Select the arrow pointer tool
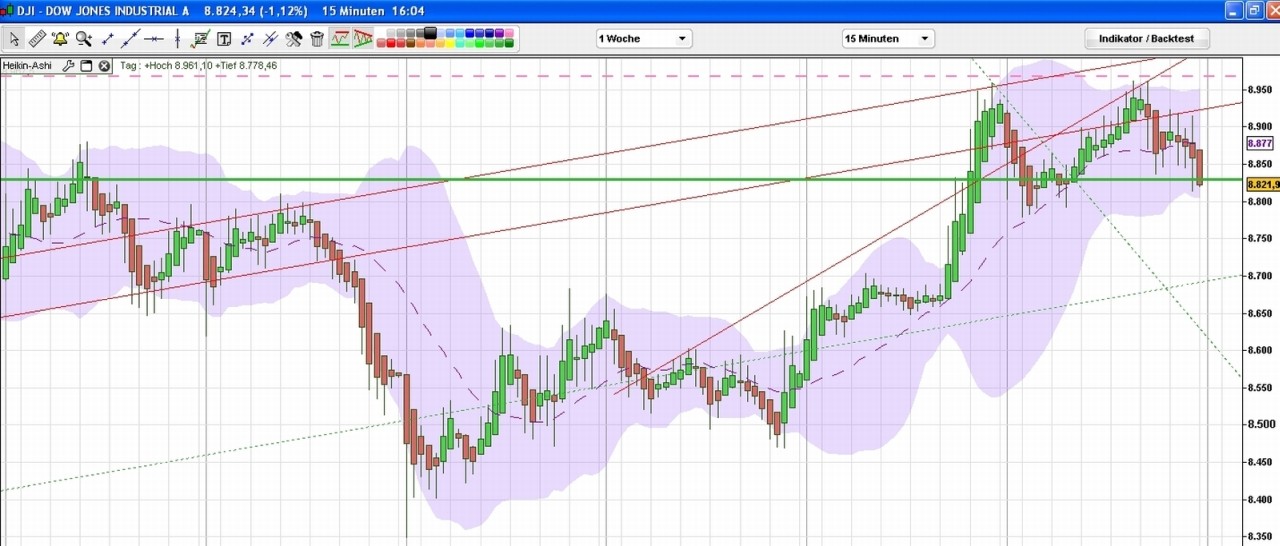Image resolution: width=1280 pixels, height=546 pixels. [x=14, y=39]
